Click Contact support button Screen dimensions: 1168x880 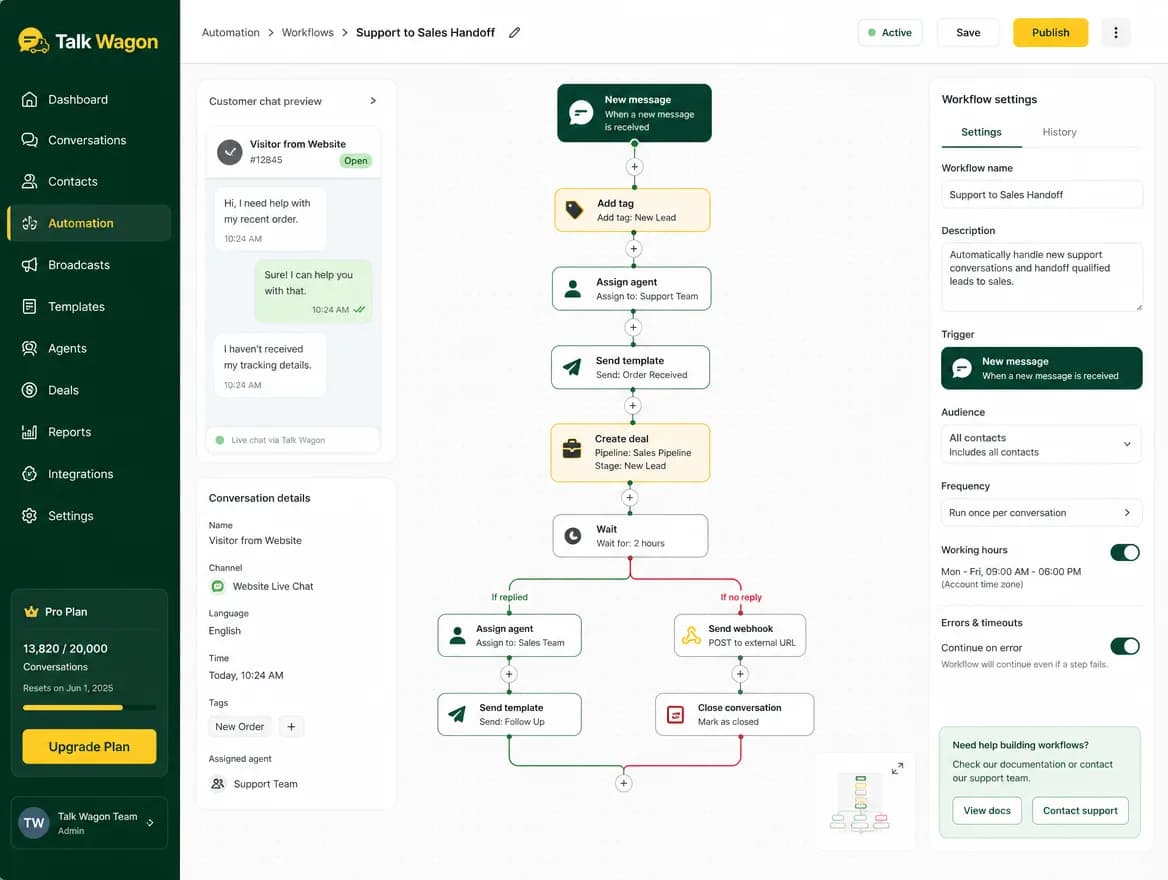tap(1080, 810)
